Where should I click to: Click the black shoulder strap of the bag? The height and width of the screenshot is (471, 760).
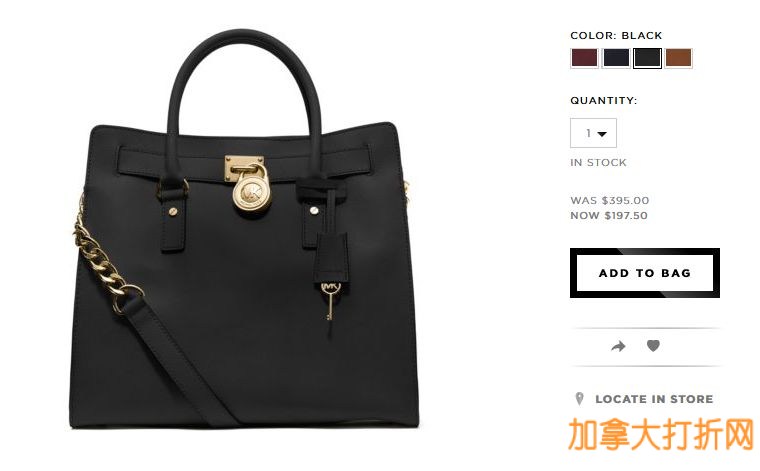178,361
